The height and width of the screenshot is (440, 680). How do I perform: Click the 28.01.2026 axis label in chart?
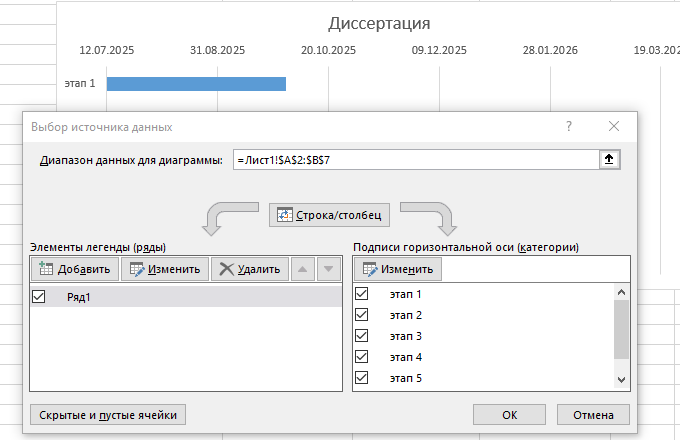click(550, 50)
